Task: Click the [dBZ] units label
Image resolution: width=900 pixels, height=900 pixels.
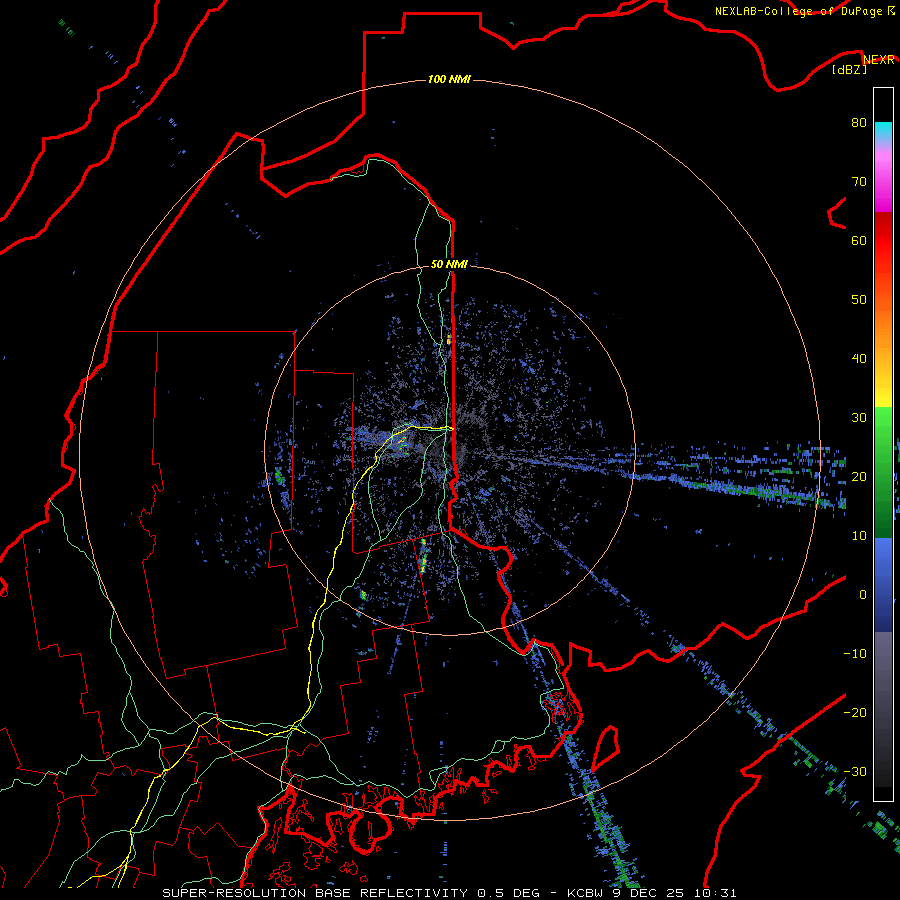Action: 849,70
